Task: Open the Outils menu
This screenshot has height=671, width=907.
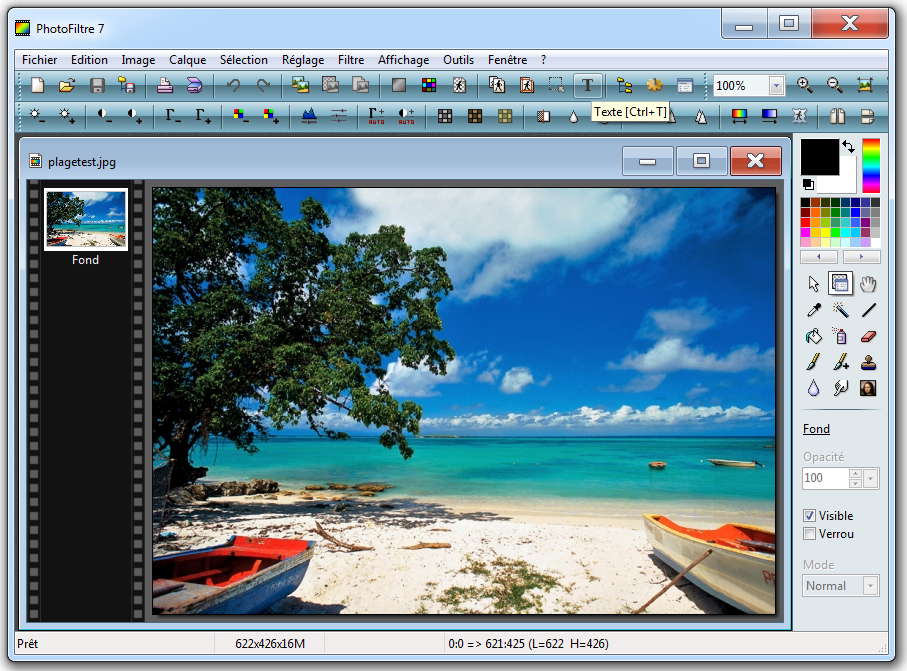Action: click(x=458, y=60)
